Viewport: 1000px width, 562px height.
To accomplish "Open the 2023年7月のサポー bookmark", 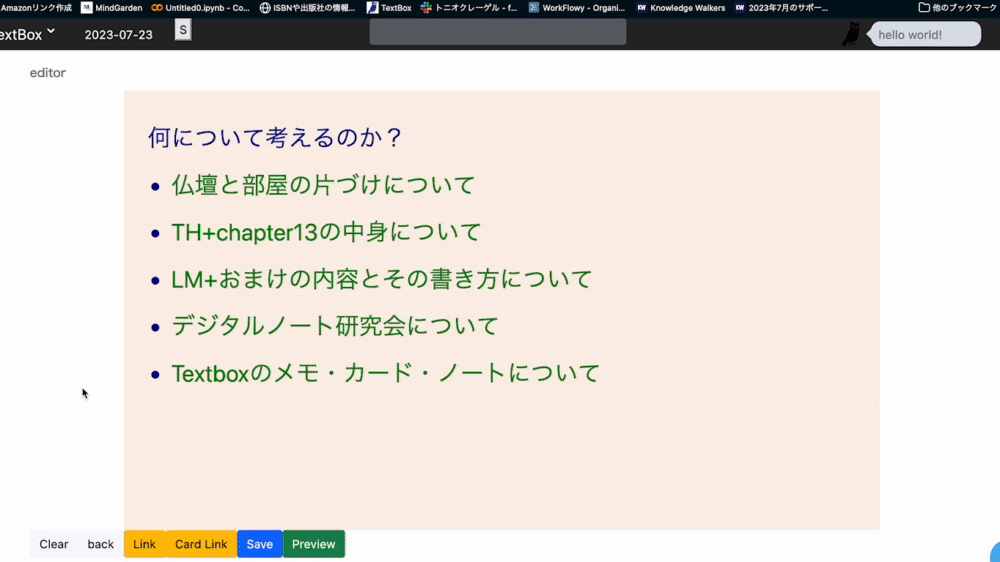I will click(781, 8).
